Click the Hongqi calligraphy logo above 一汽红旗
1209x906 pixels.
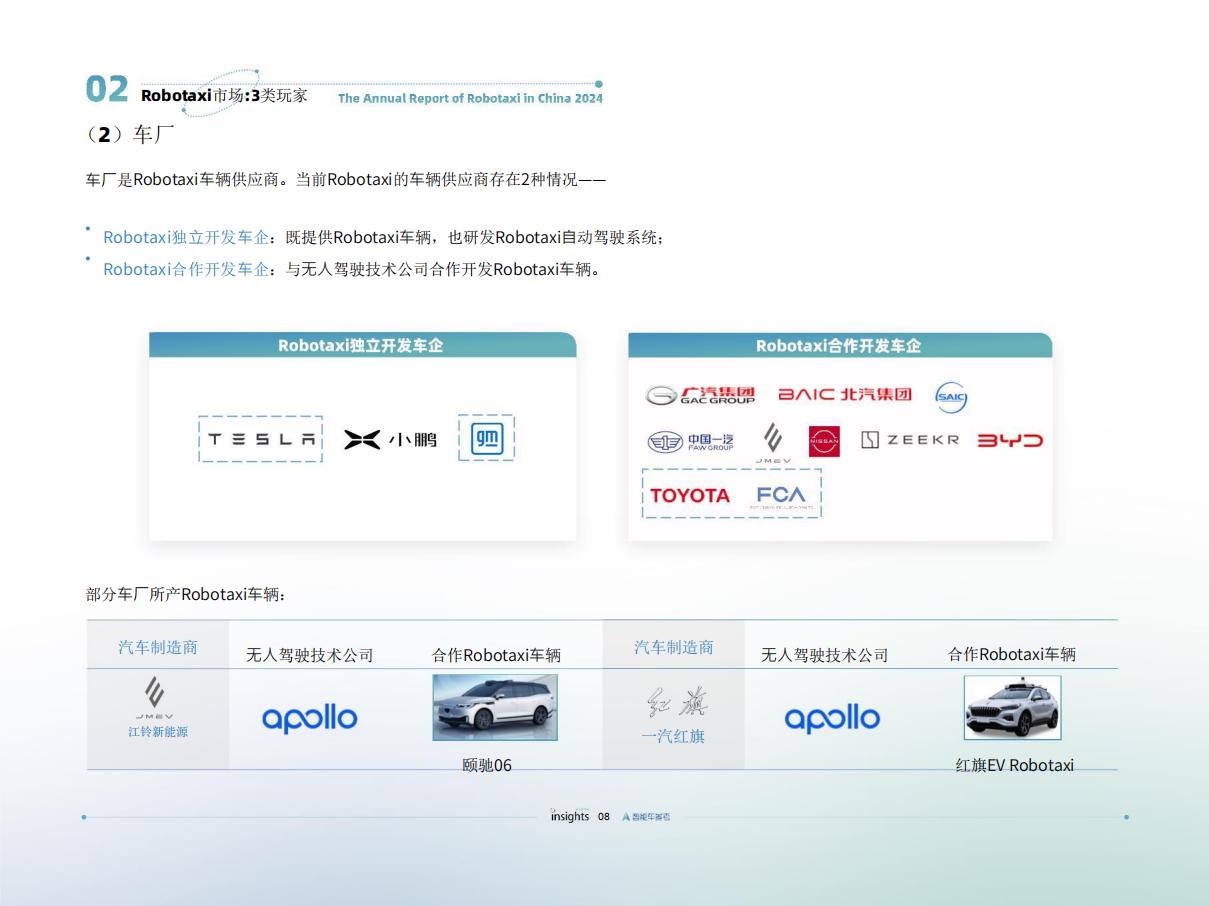click(676, 704)
